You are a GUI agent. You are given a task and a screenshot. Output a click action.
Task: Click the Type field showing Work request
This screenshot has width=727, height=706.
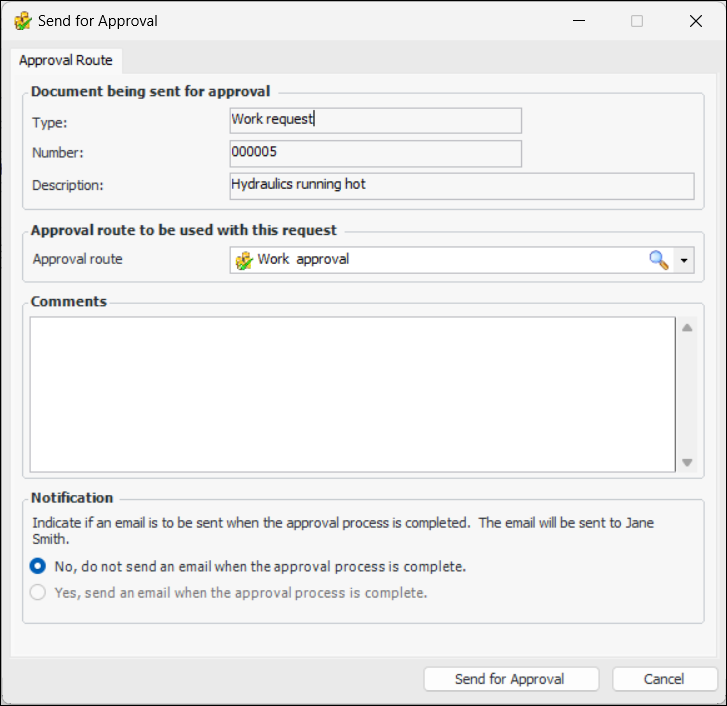coord(375,120)
